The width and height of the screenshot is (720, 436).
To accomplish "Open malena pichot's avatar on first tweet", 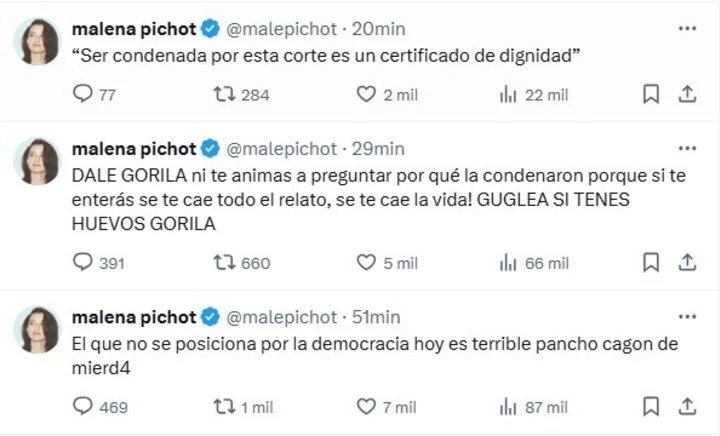I will [x=37, y=41].
